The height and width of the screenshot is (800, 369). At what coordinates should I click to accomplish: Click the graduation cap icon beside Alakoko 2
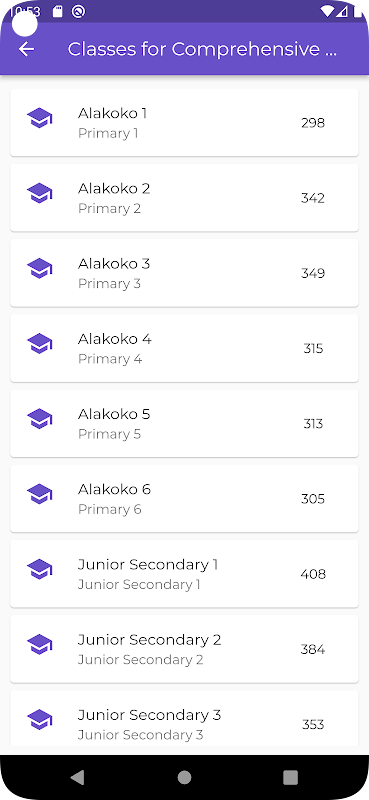(x=40, y=193)
